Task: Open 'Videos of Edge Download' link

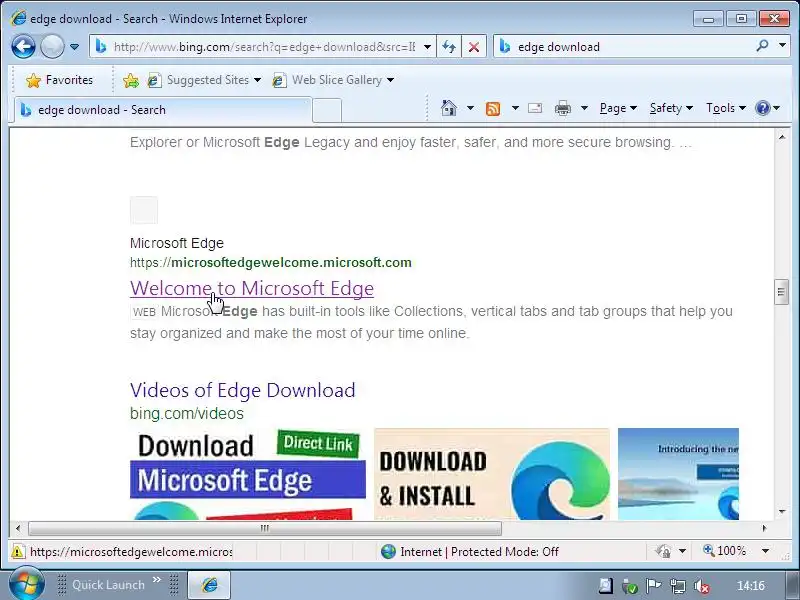Action: (x=242, y=390)
